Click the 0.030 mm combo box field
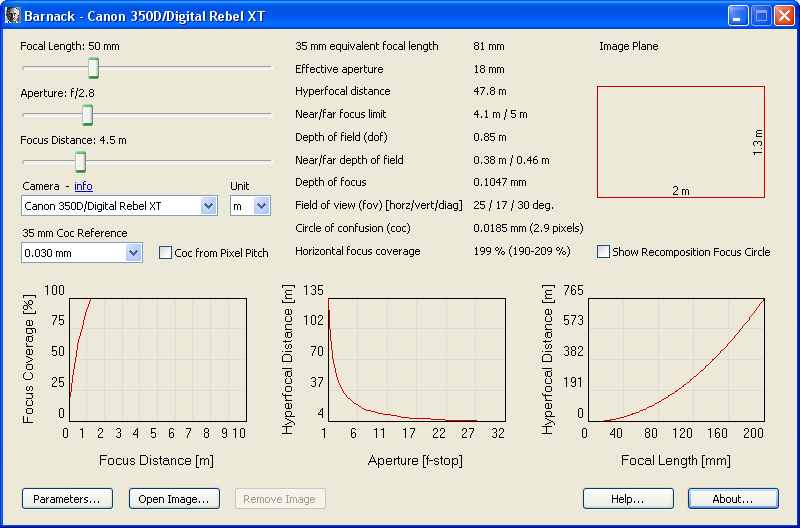 pyautogui.click(x=82, y=253)
